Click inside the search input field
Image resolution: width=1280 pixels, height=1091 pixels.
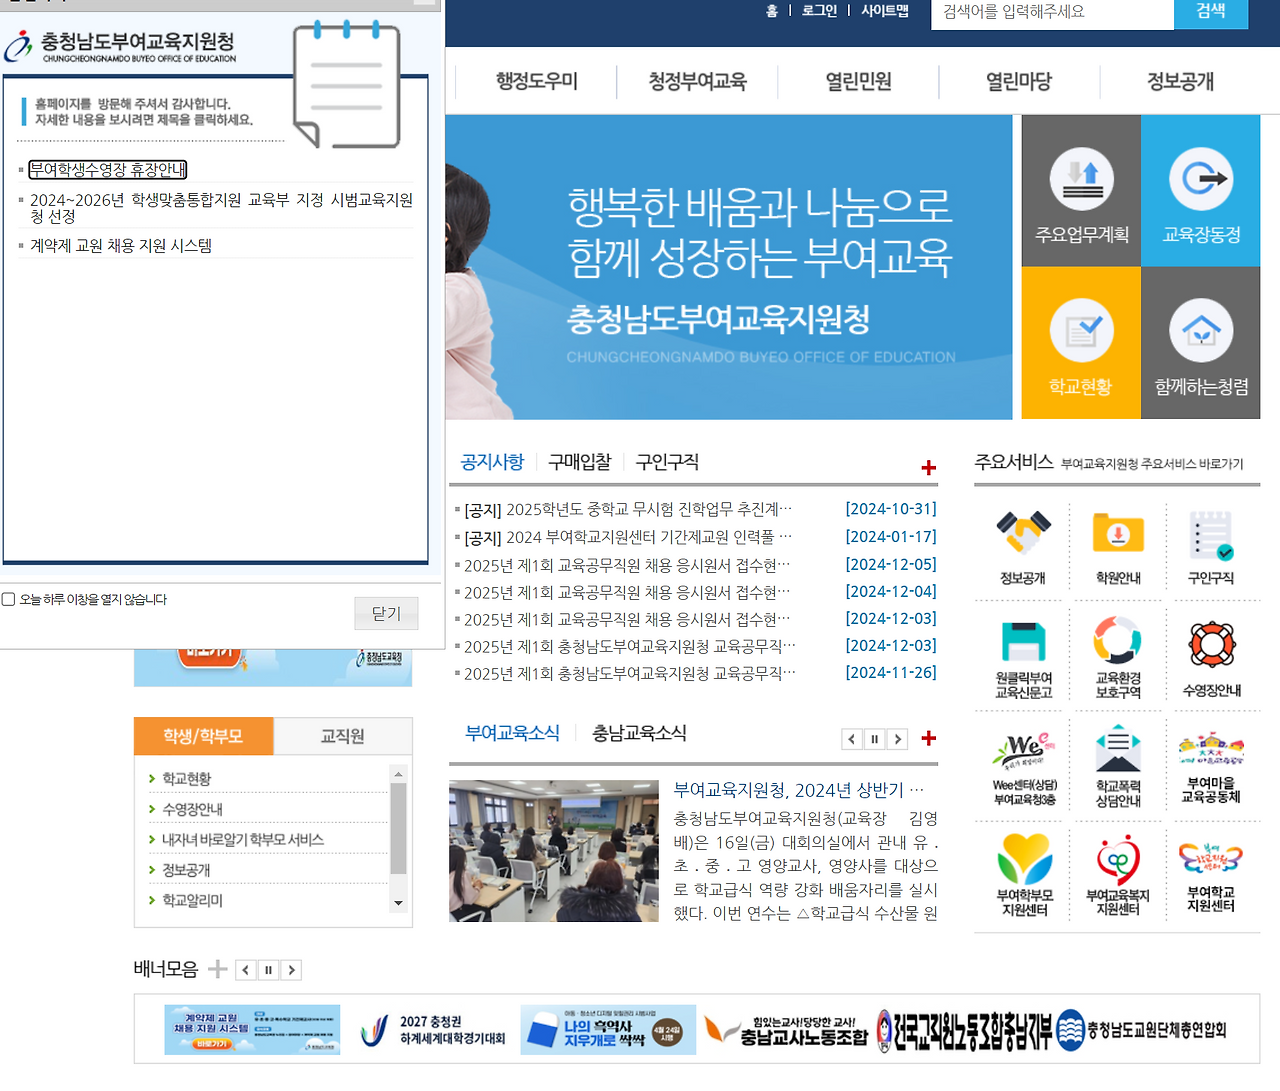click(x=1050, y=14)
